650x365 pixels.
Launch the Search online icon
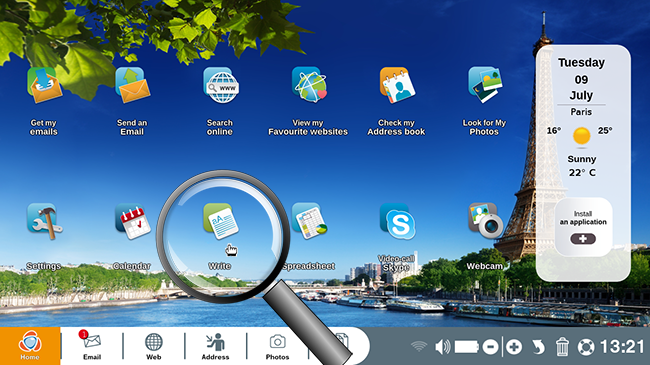click(221, 85)
